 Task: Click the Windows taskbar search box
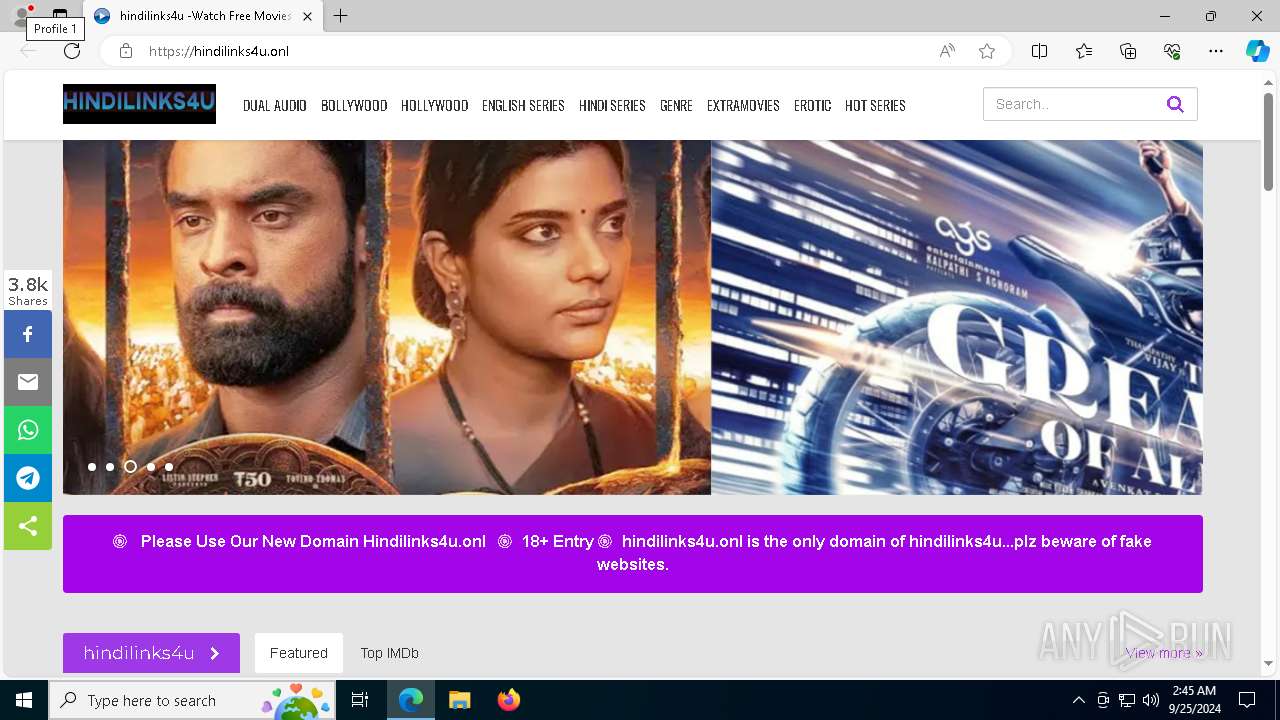point(192,700)
